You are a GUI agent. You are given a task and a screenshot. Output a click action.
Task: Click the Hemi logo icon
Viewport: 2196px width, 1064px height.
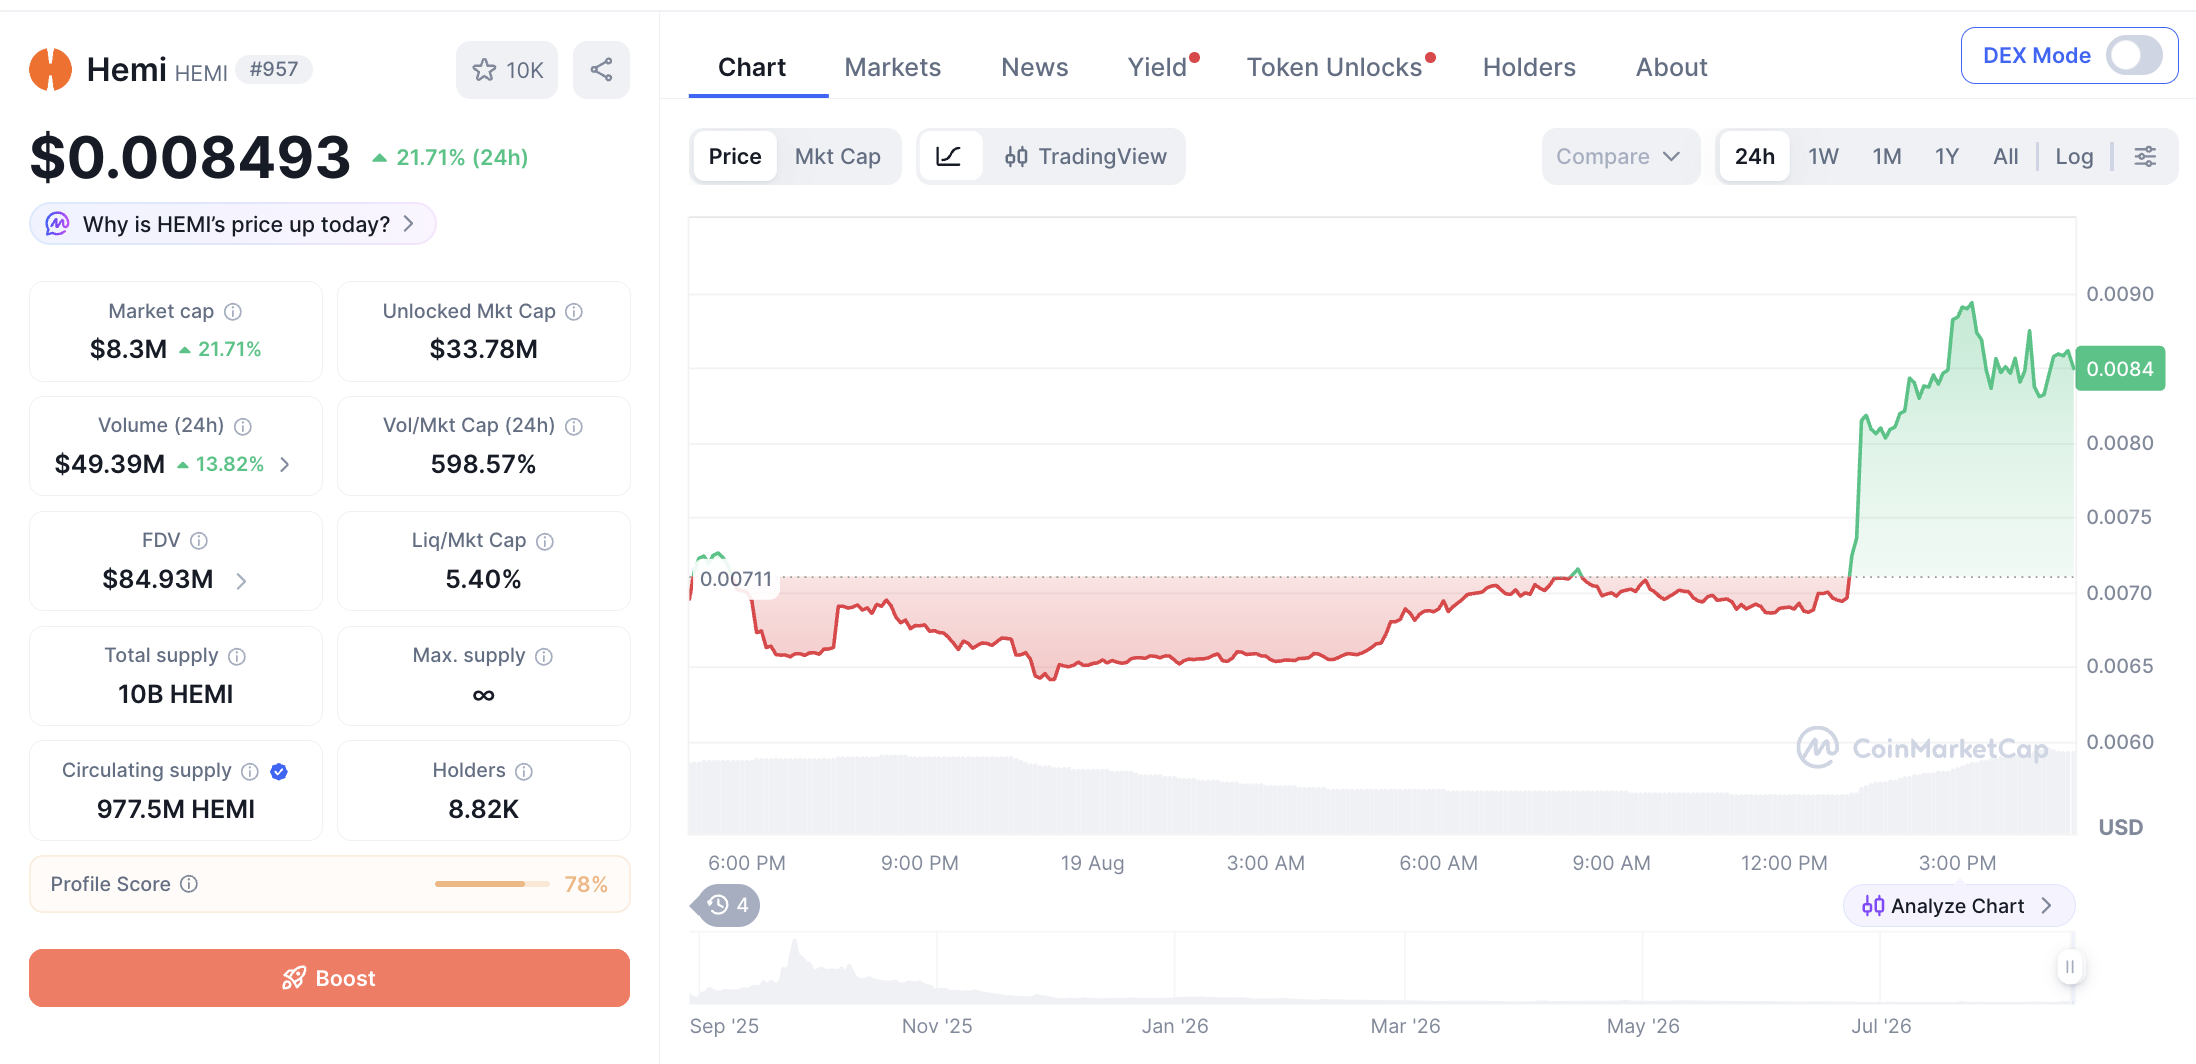50,69
